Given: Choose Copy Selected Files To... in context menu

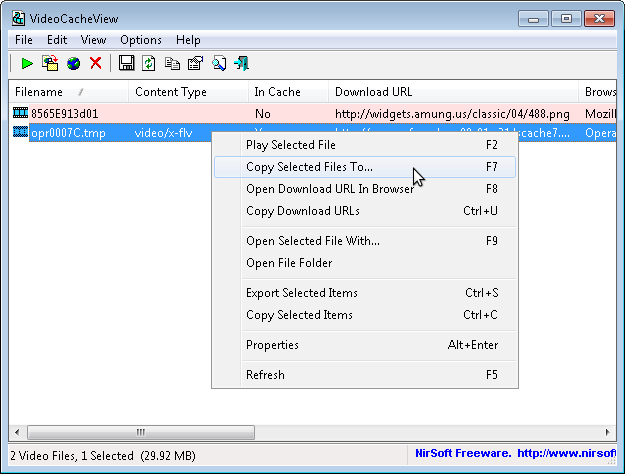Looking at the screenshot, I should pos(365,167).
